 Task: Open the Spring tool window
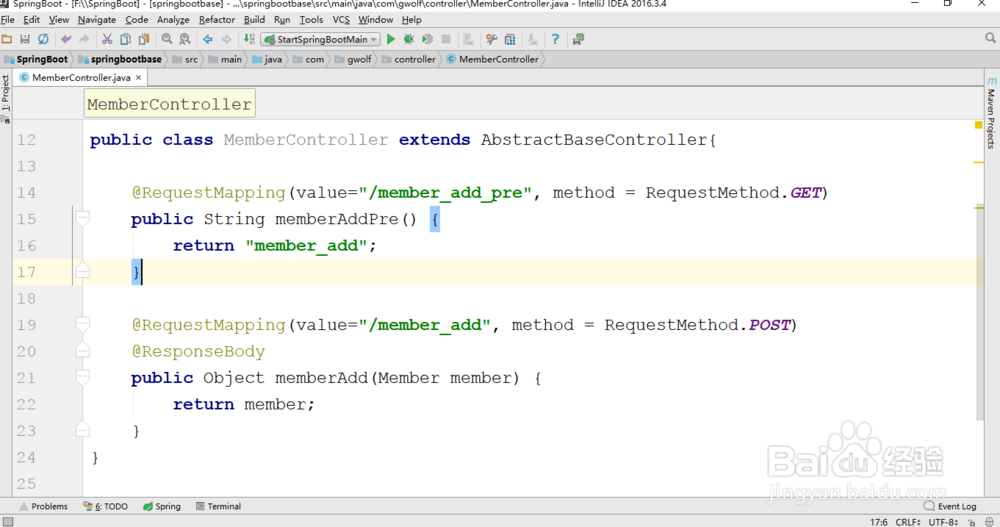point(162,507)
